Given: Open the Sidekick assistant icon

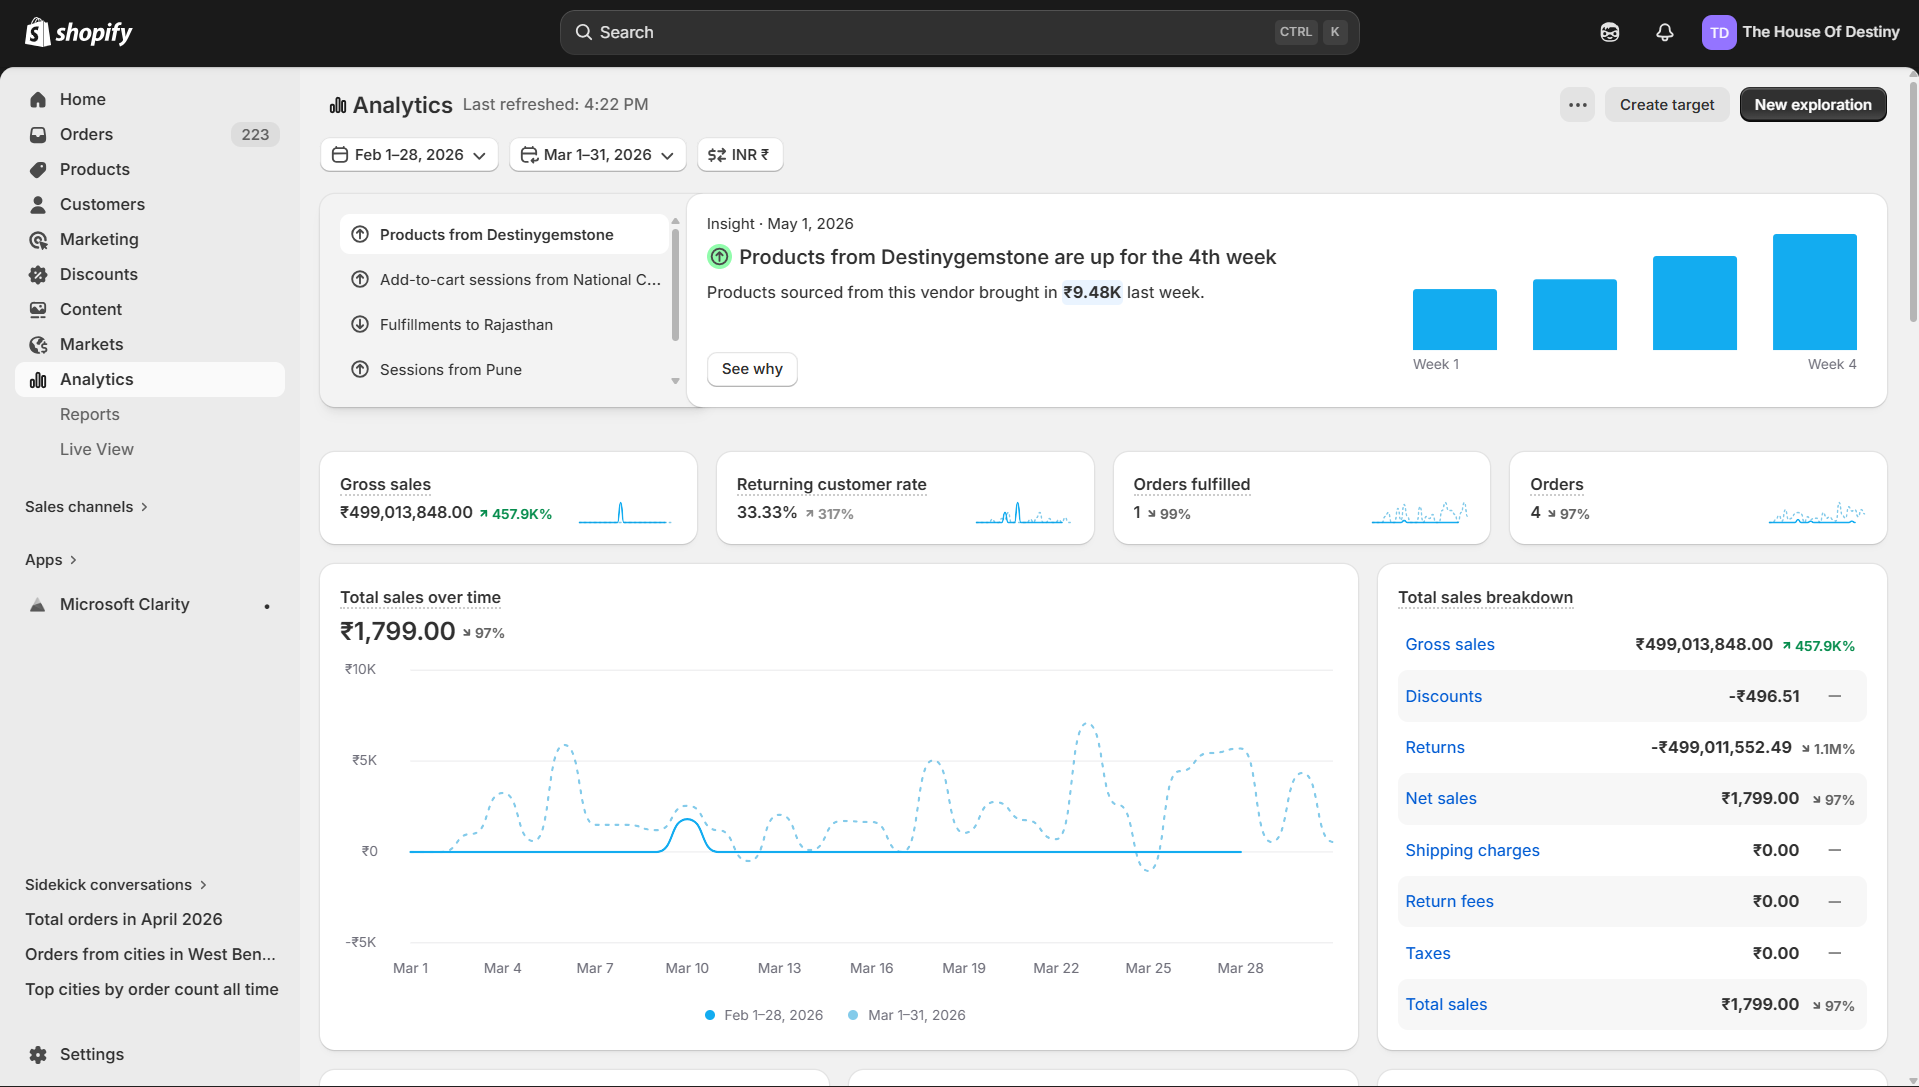Looking at the screenshot, I should (1609, 32).
